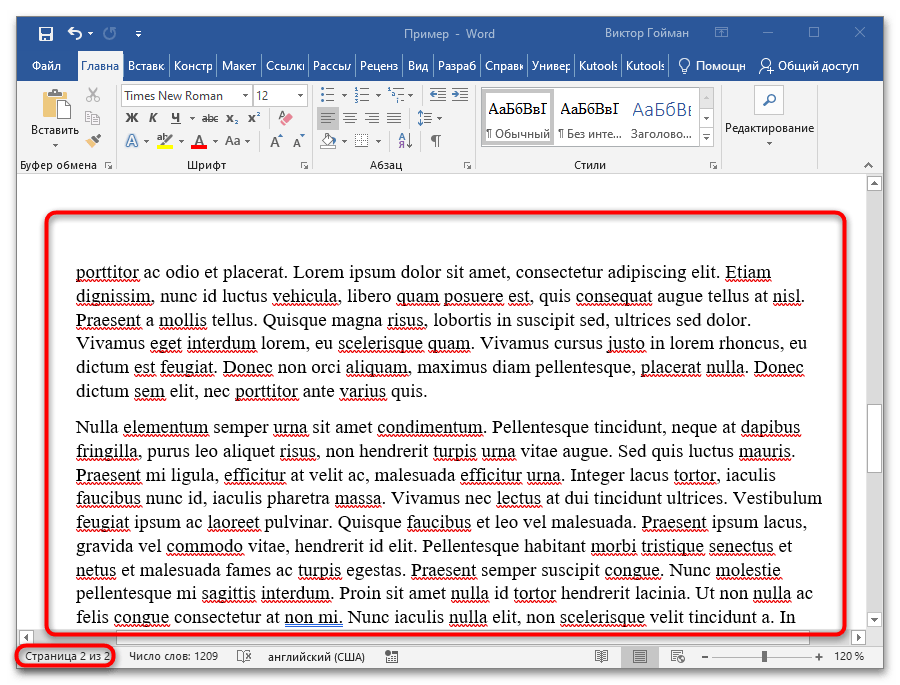Switch to read mode view icon

point(602,656)
